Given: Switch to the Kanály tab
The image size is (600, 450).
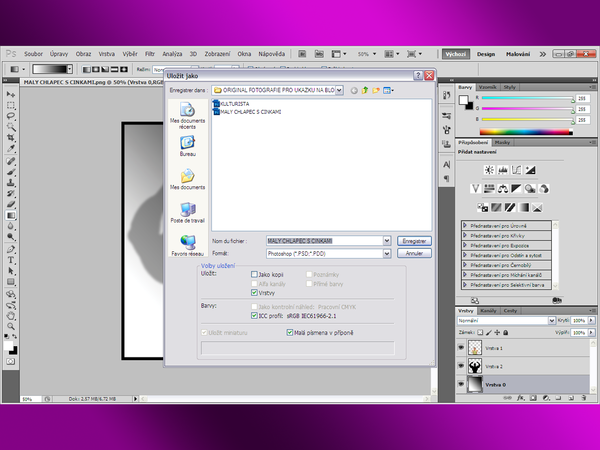Looking at the screenshot, I should coord(489,311).
